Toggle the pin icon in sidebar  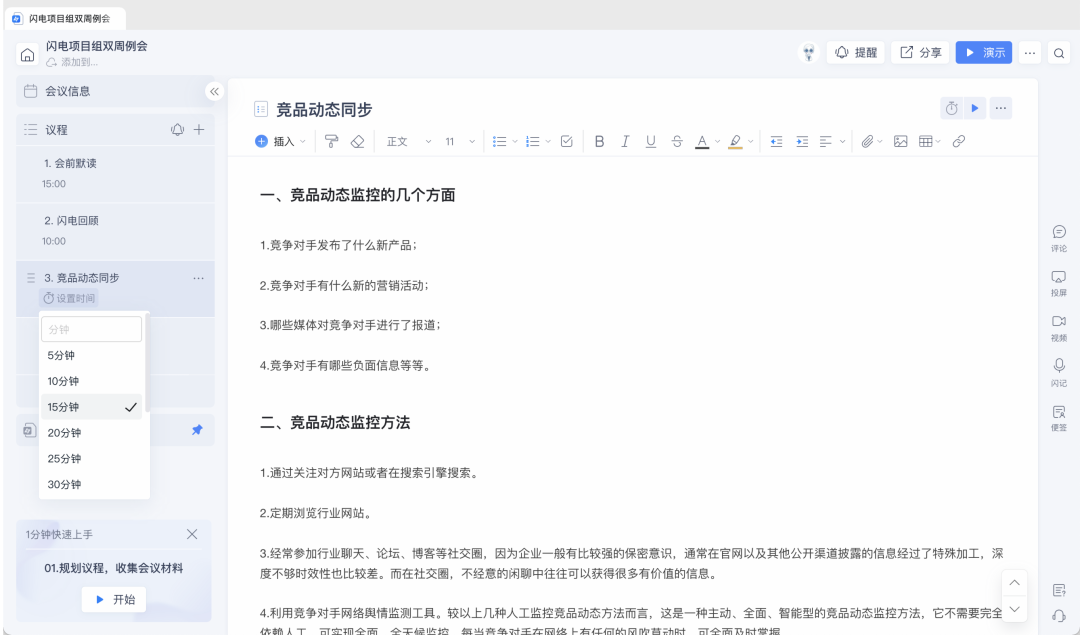[197, 430]
